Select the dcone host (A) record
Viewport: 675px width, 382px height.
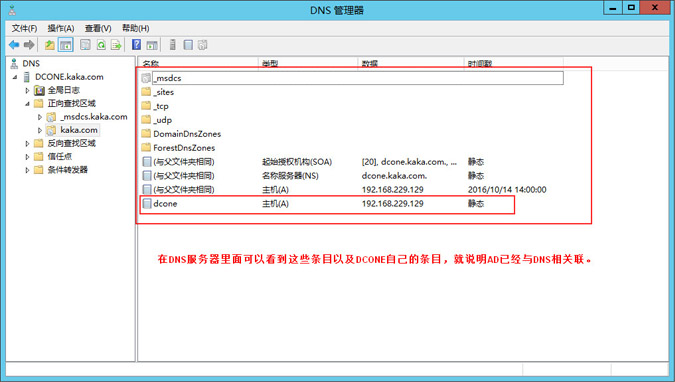pos(327,204)
